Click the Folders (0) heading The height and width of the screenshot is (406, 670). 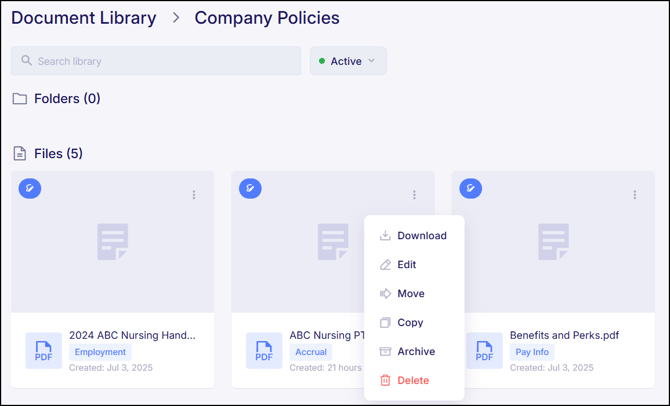coord(68,99)
